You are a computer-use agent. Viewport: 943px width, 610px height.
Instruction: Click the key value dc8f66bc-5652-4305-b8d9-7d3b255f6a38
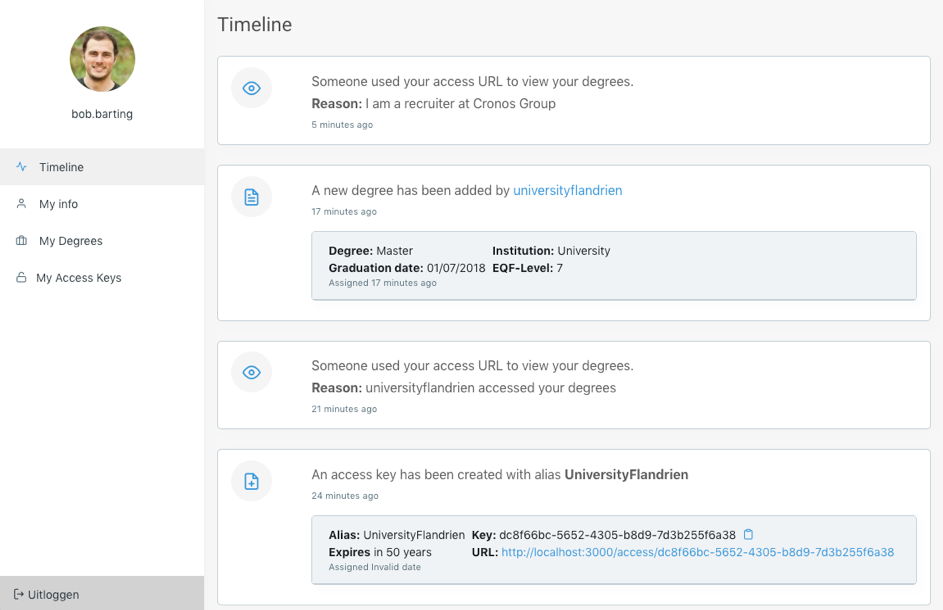(x=617, y=535)
